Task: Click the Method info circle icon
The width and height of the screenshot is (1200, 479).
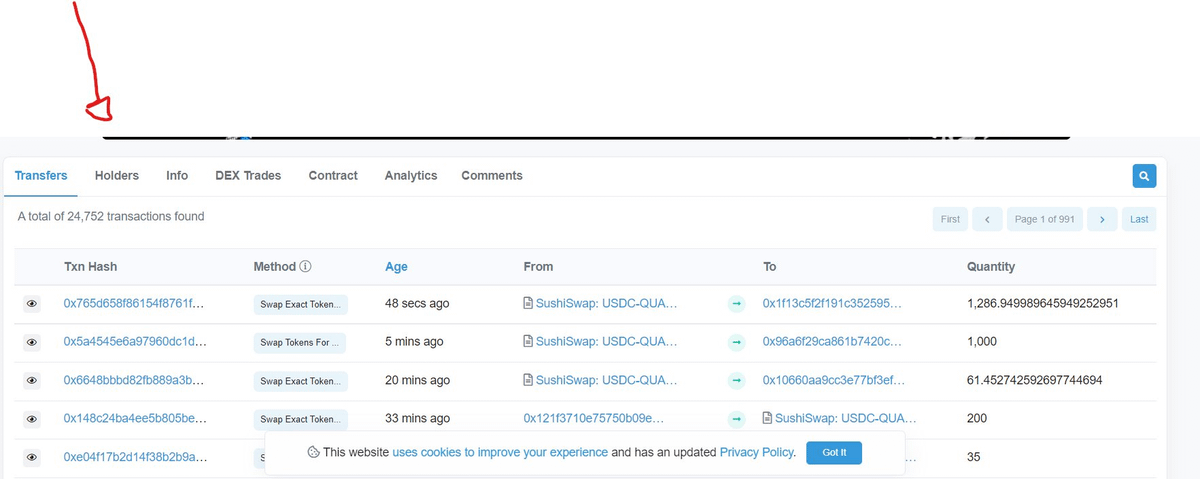Action: coord(305,267)
